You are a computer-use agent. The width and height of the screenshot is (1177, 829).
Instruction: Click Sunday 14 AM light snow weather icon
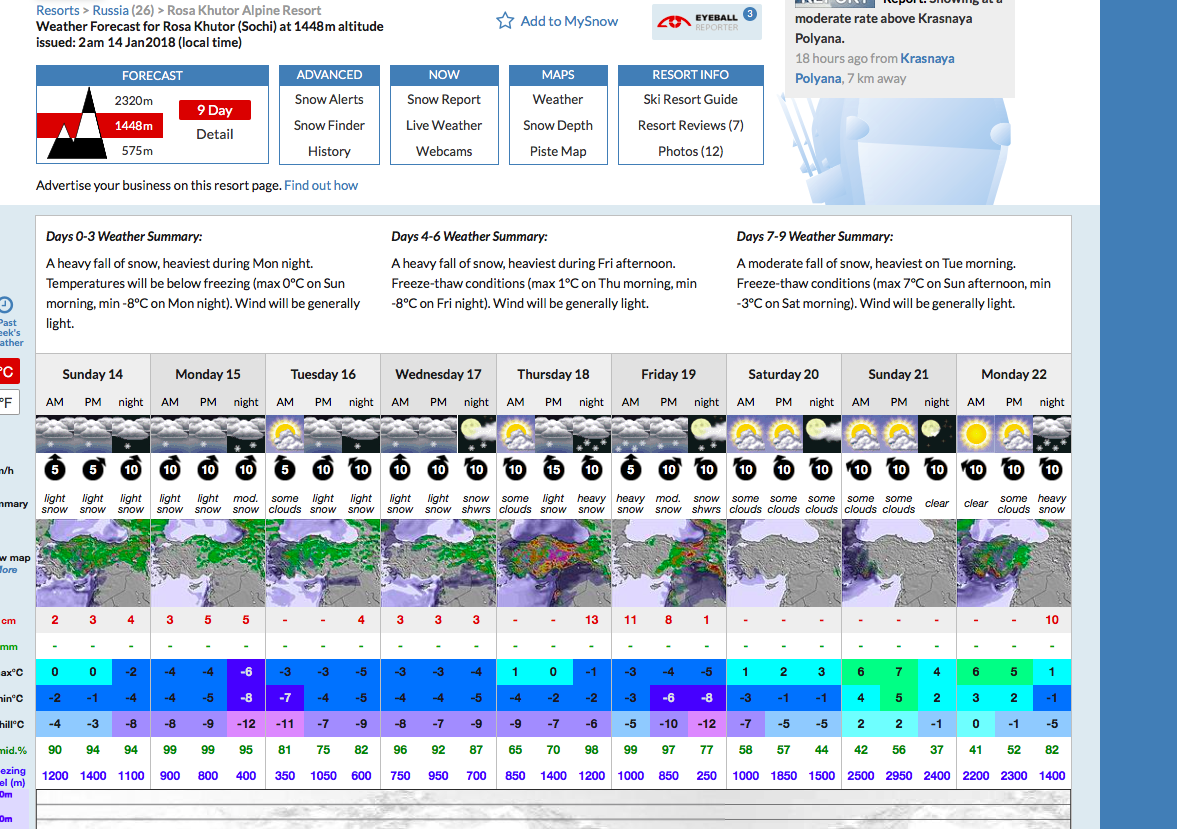55,435
